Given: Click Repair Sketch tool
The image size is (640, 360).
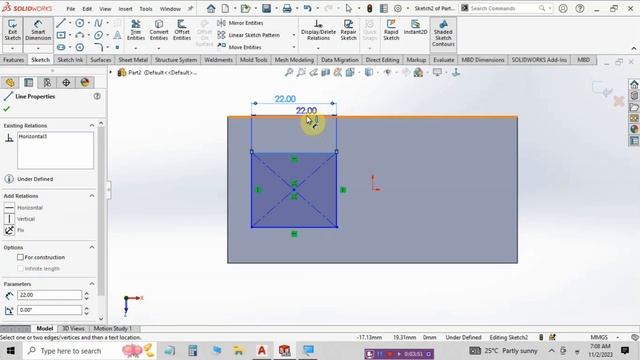Looking at the screenshot, I should coord(348,30).
